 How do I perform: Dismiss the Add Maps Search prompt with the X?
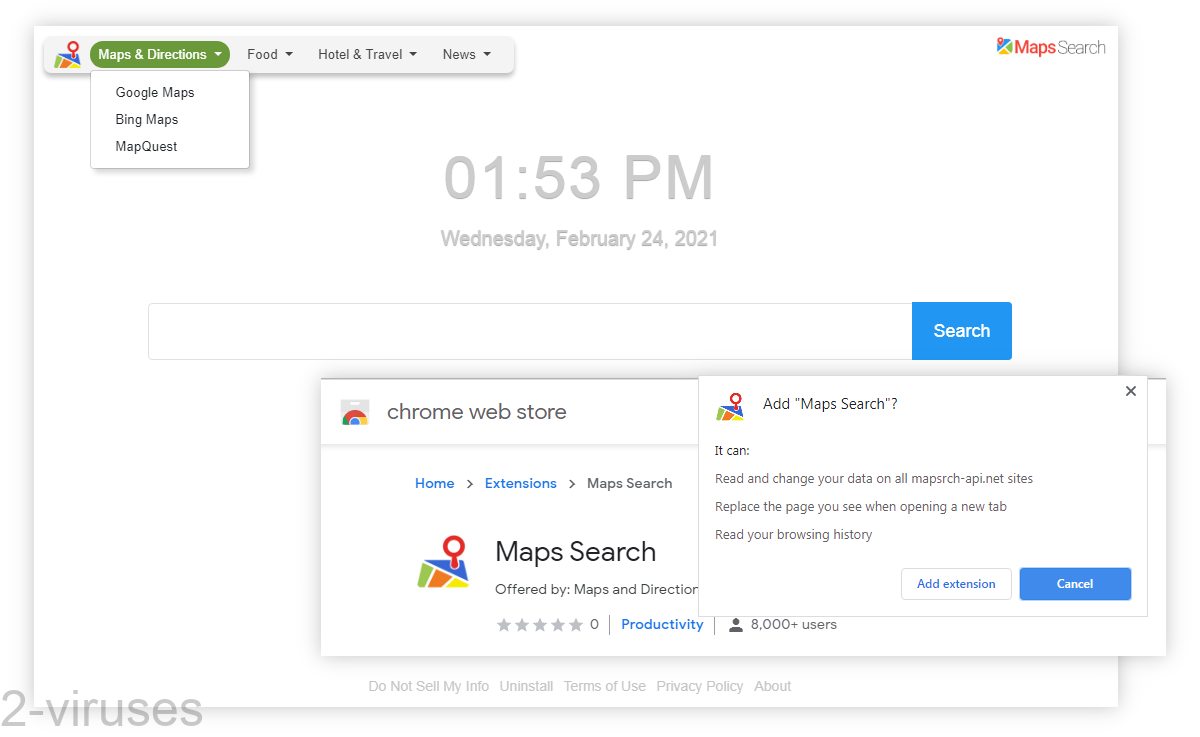click(1131, 391)
